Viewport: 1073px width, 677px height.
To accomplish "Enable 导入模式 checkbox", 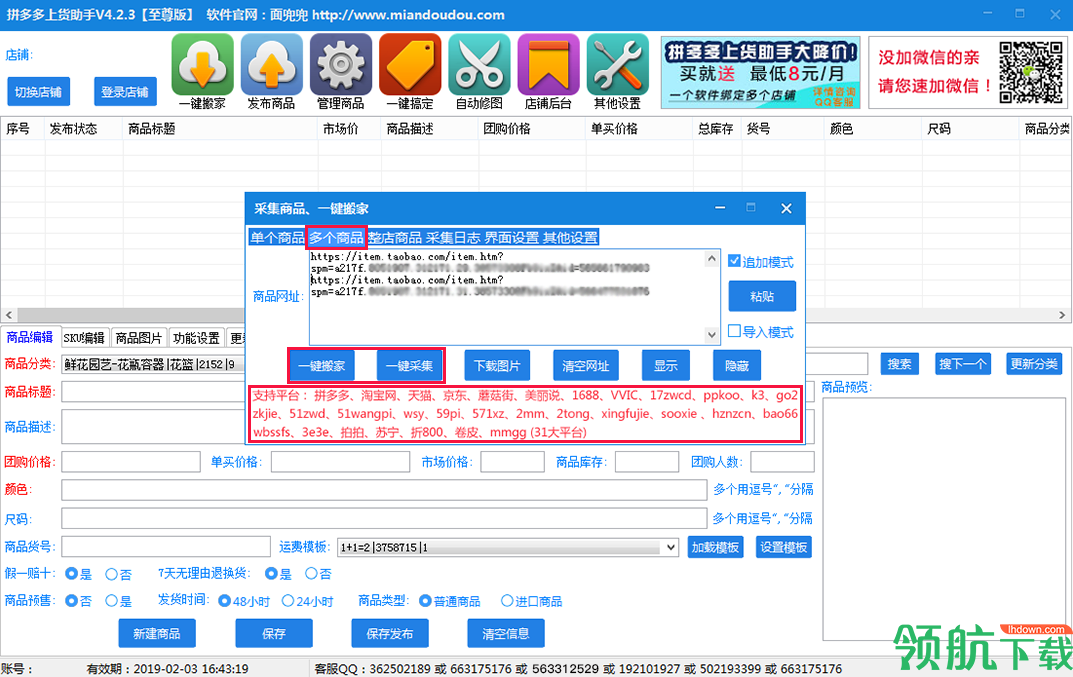I will pos(734,331).
